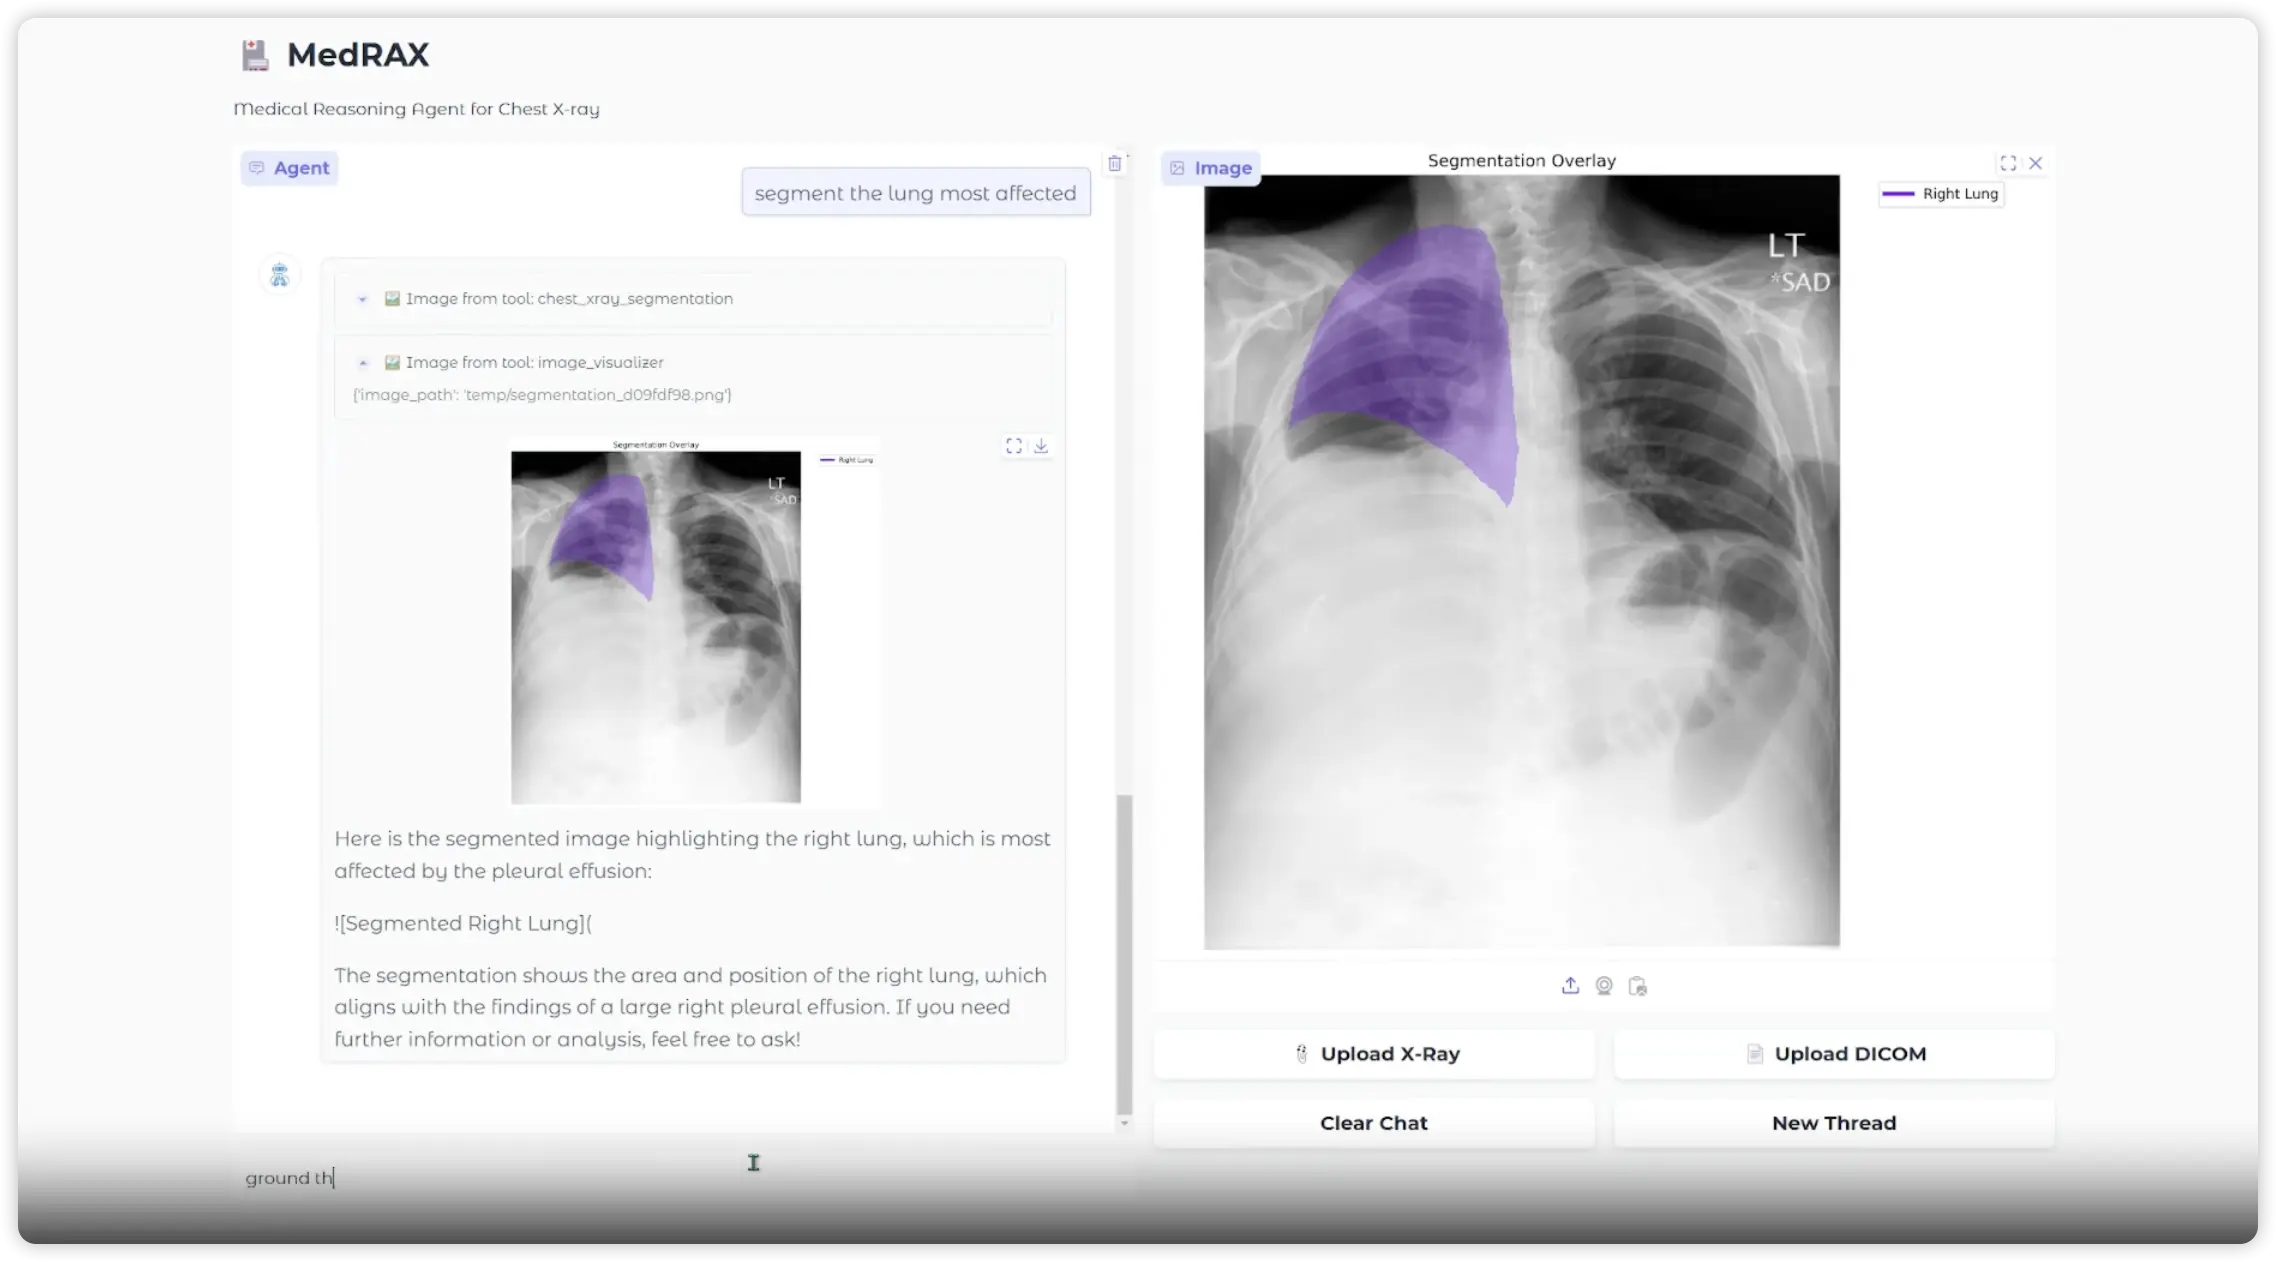Click the Image panel label
Viewport: 2276px width, 1262px height.
[x=1211, y=168]
